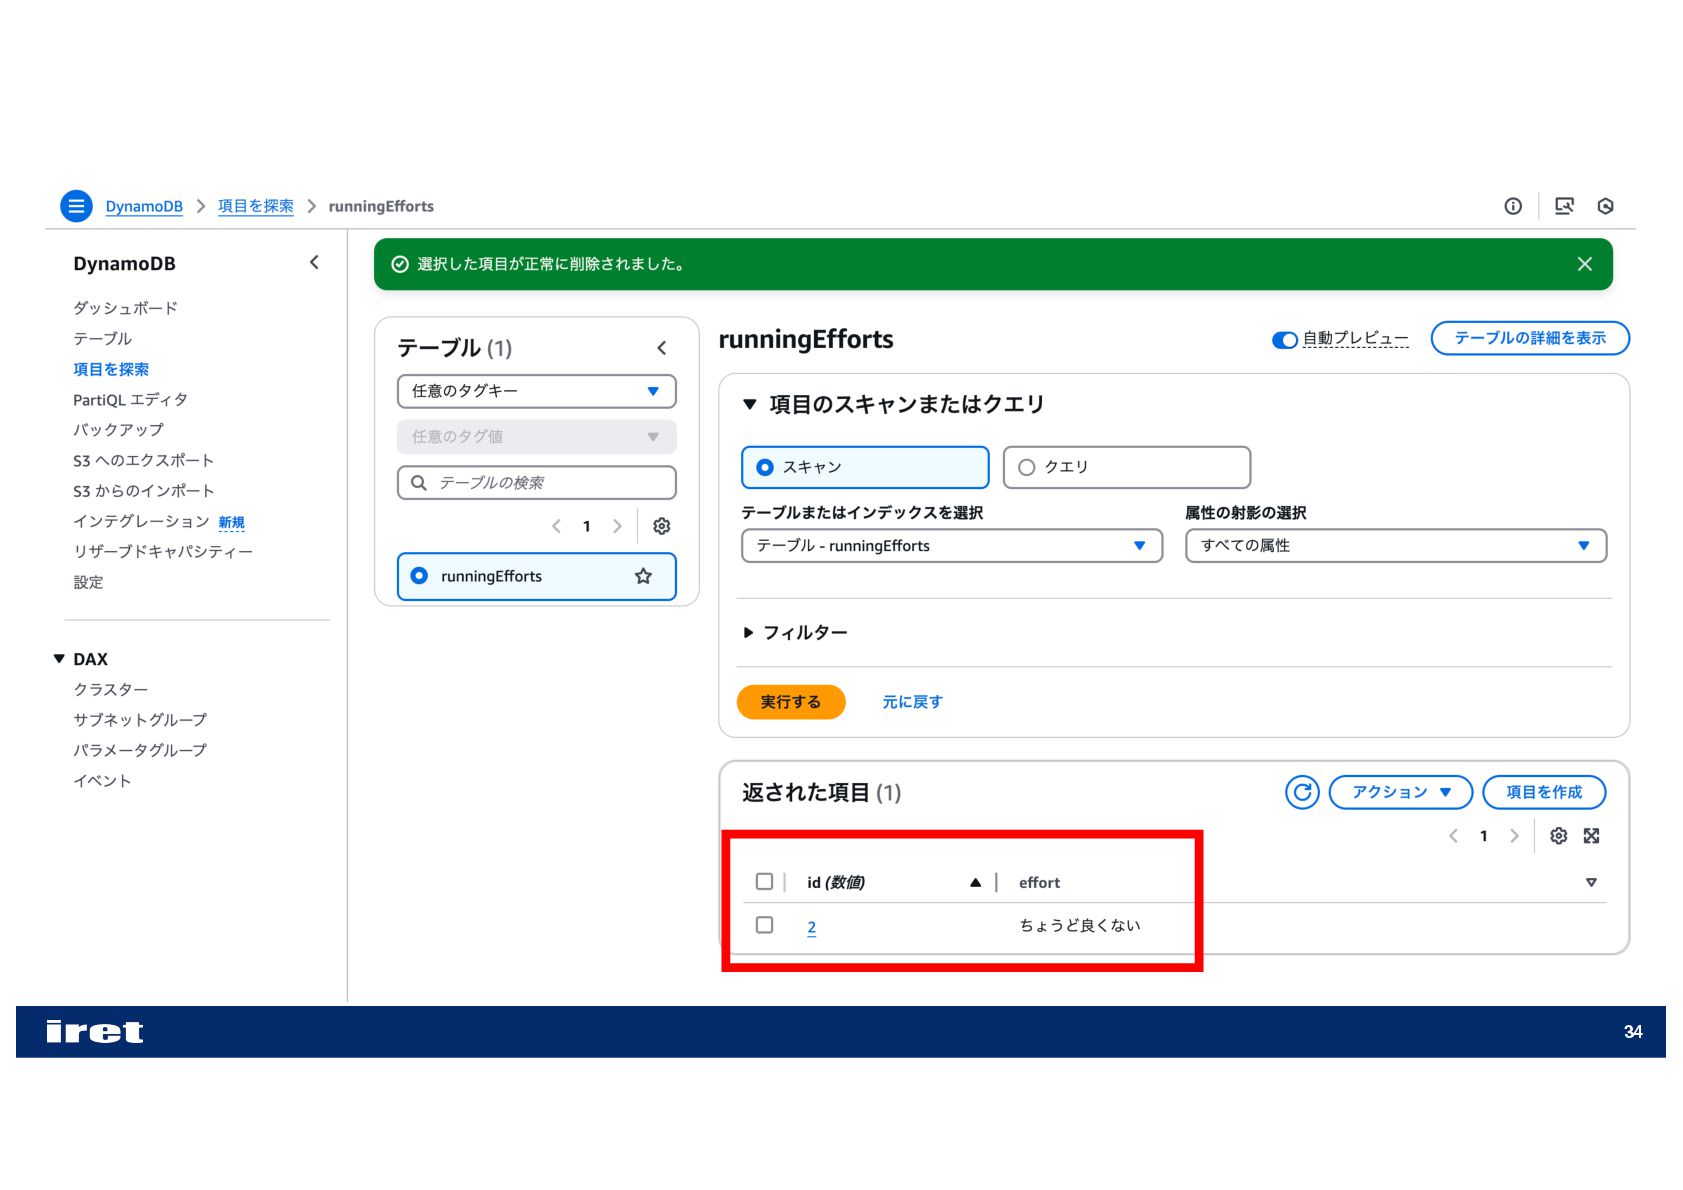Open table list preferences gear icon
This screenshot has height=1190, width=1683.
point(662,526)
